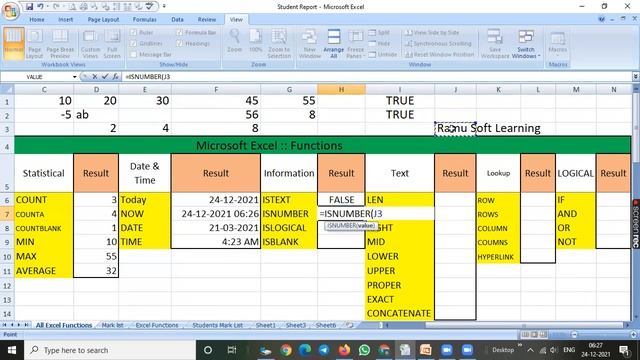Hide the current window

[x=379, y=43]
